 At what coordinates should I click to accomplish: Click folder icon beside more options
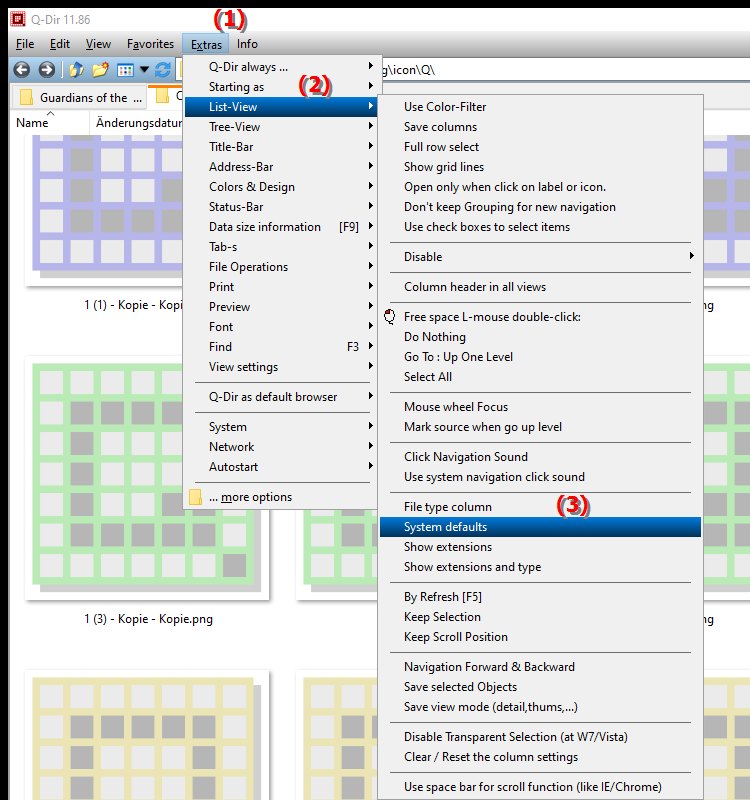point(195,497)
